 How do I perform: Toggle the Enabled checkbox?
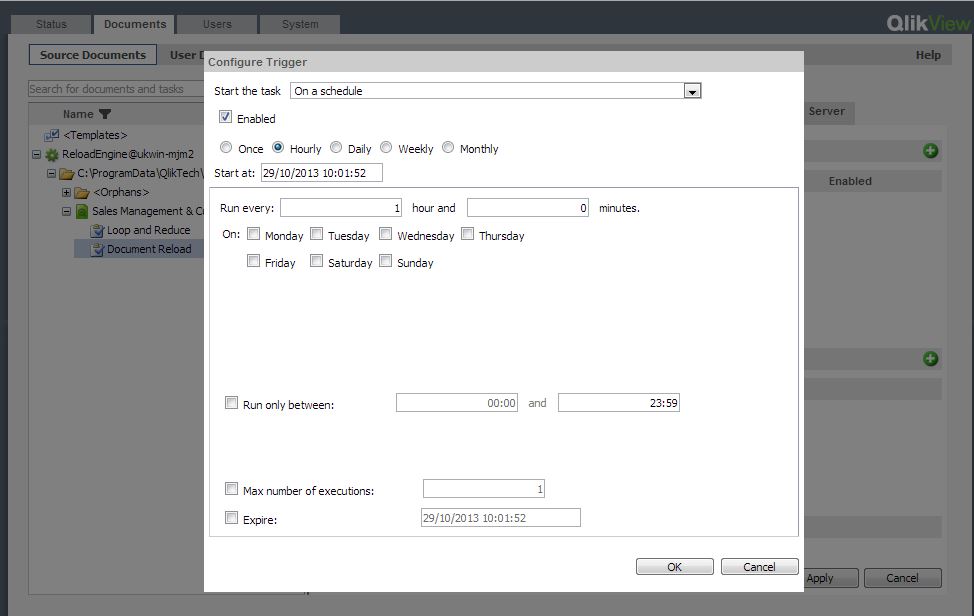[225, 117]
